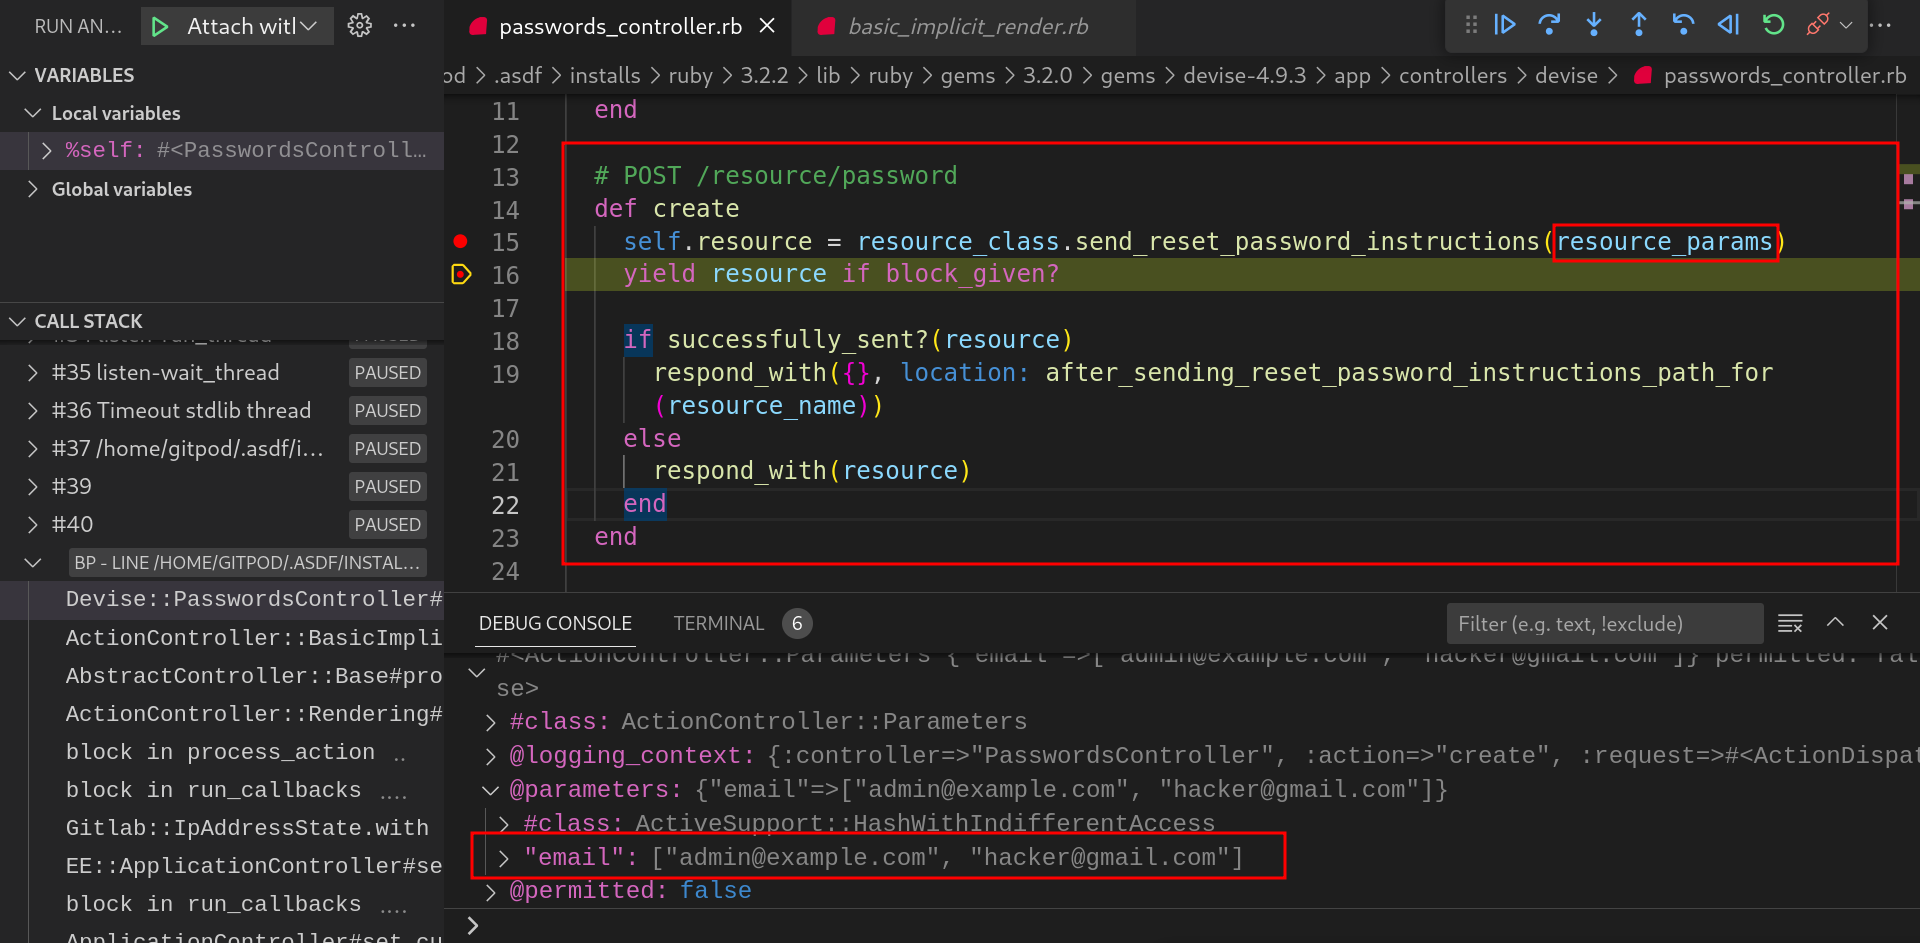This screenshot has width=1920, height=943.
Task: Reverse continue in debug toolbar
Action: pos(1728,24)
